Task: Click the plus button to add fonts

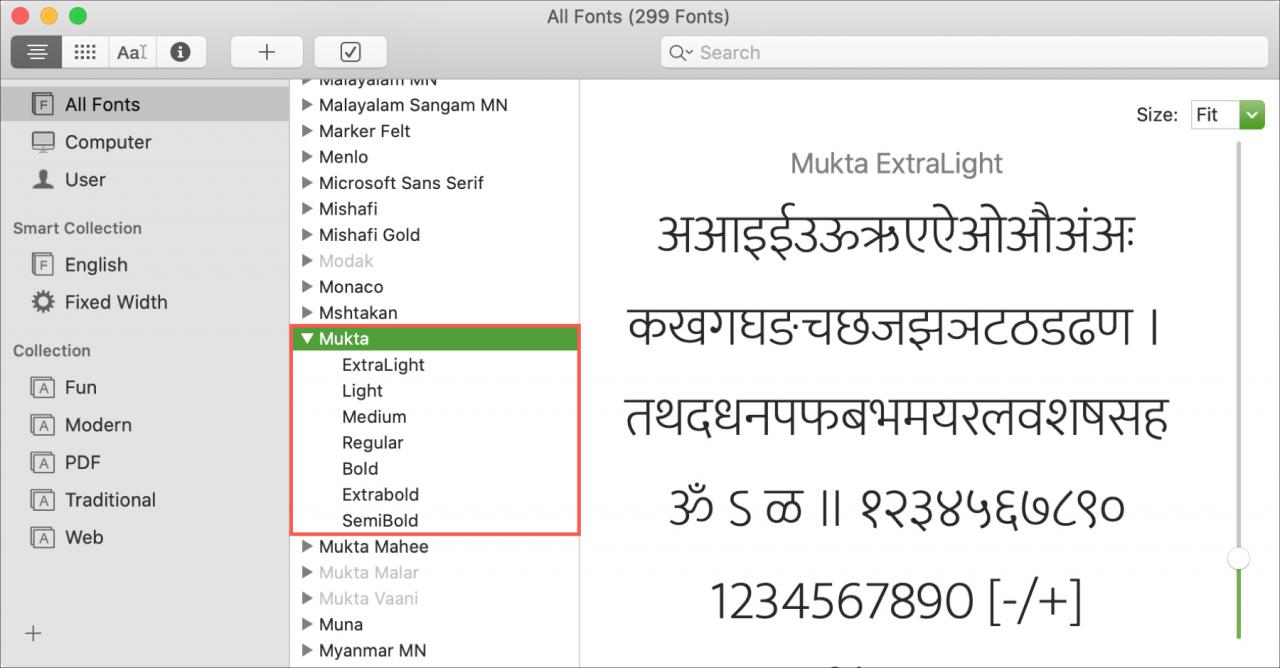Action: tap(267, 52)
